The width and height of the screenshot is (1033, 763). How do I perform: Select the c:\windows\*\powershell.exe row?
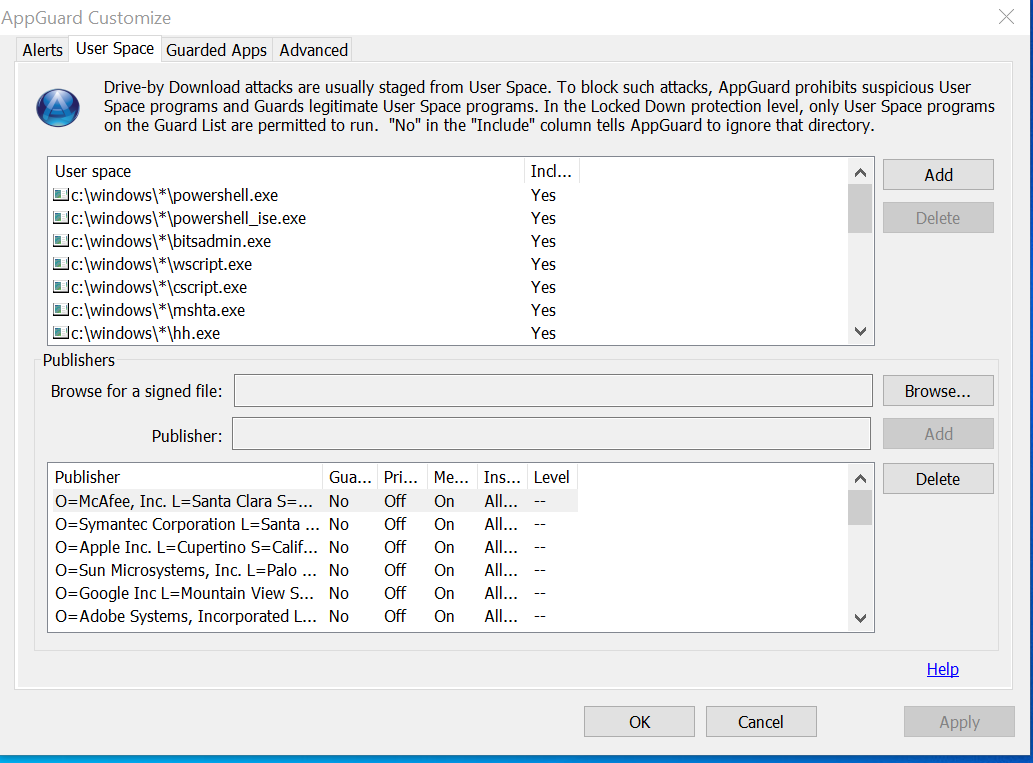coord(314,195)
